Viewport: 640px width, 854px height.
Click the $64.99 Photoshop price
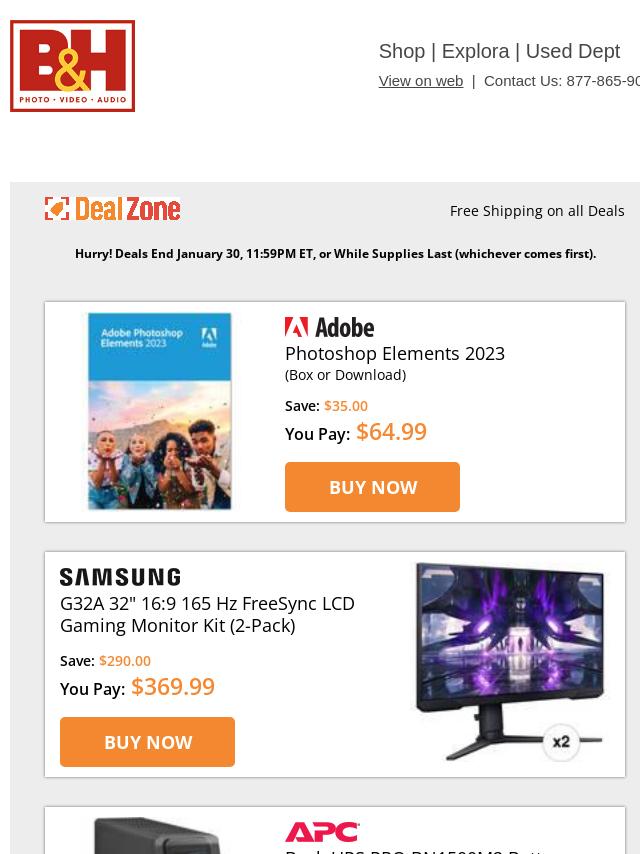tap(392, 432)
